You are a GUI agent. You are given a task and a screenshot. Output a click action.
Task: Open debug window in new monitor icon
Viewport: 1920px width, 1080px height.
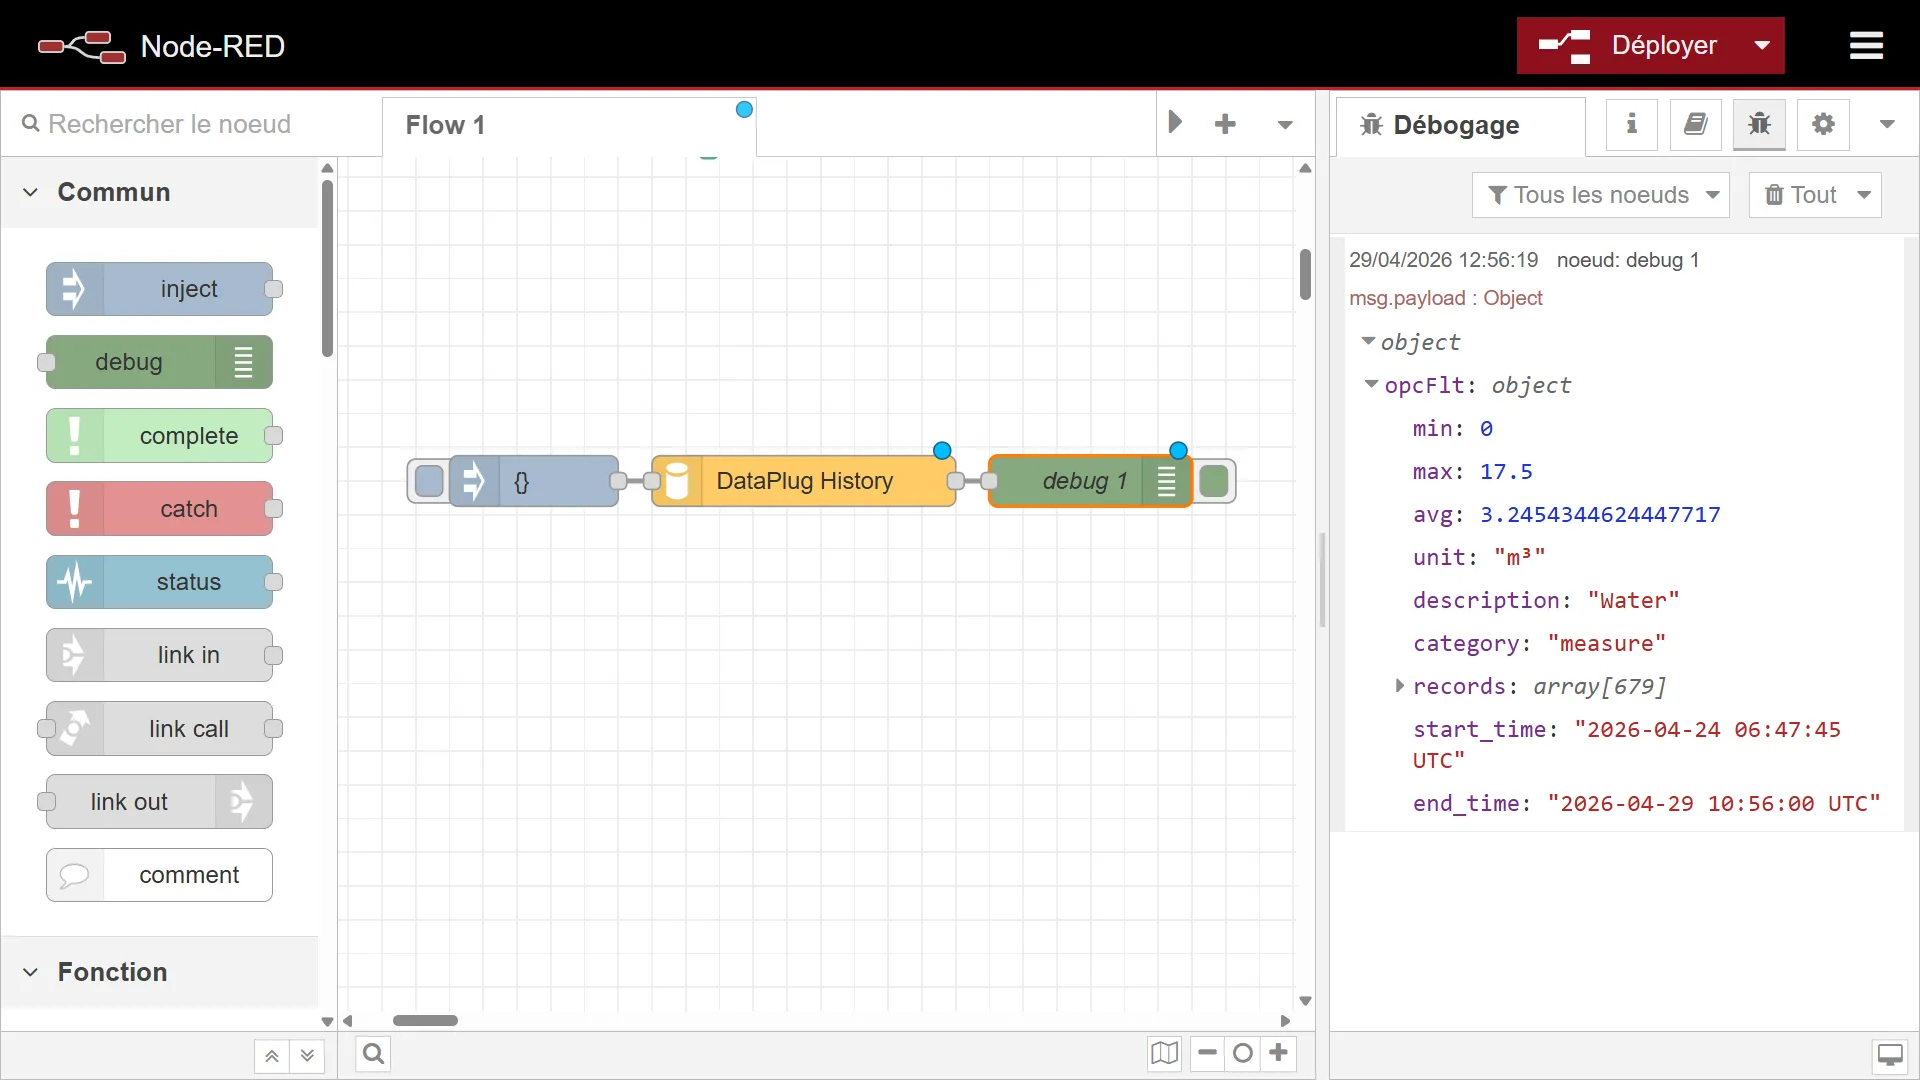[x=1890, y=1055]
